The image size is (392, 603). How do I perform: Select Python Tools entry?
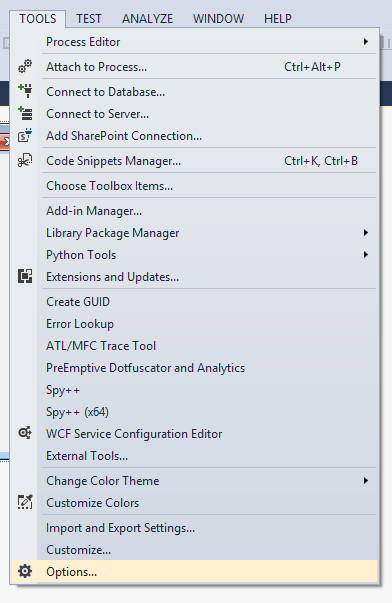pyautogui.click(x=194, y=255)
